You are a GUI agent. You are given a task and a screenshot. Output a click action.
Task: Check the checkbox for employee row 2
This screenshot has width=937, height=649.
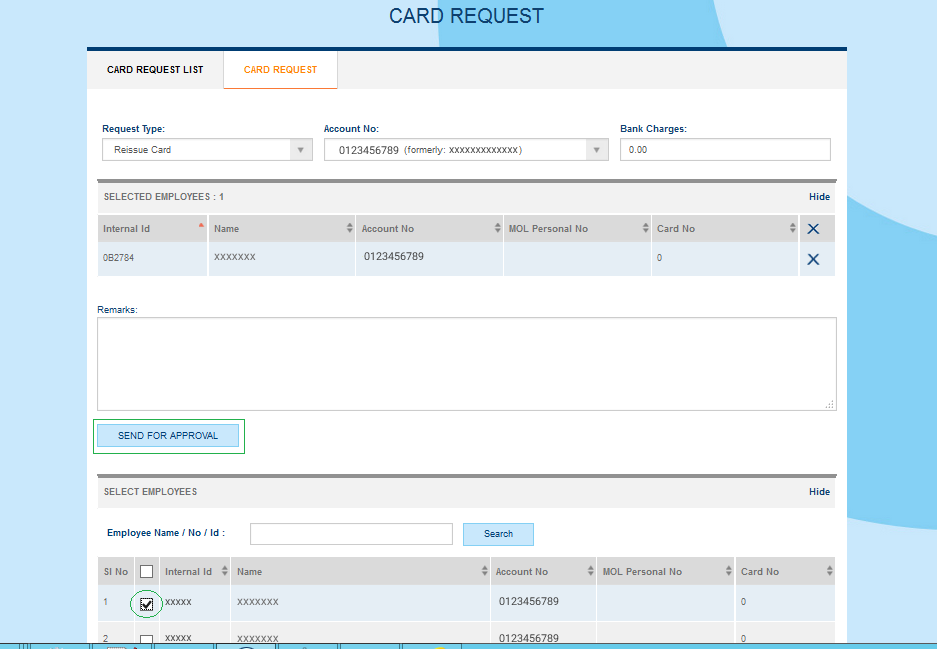[x=147, y=640]
